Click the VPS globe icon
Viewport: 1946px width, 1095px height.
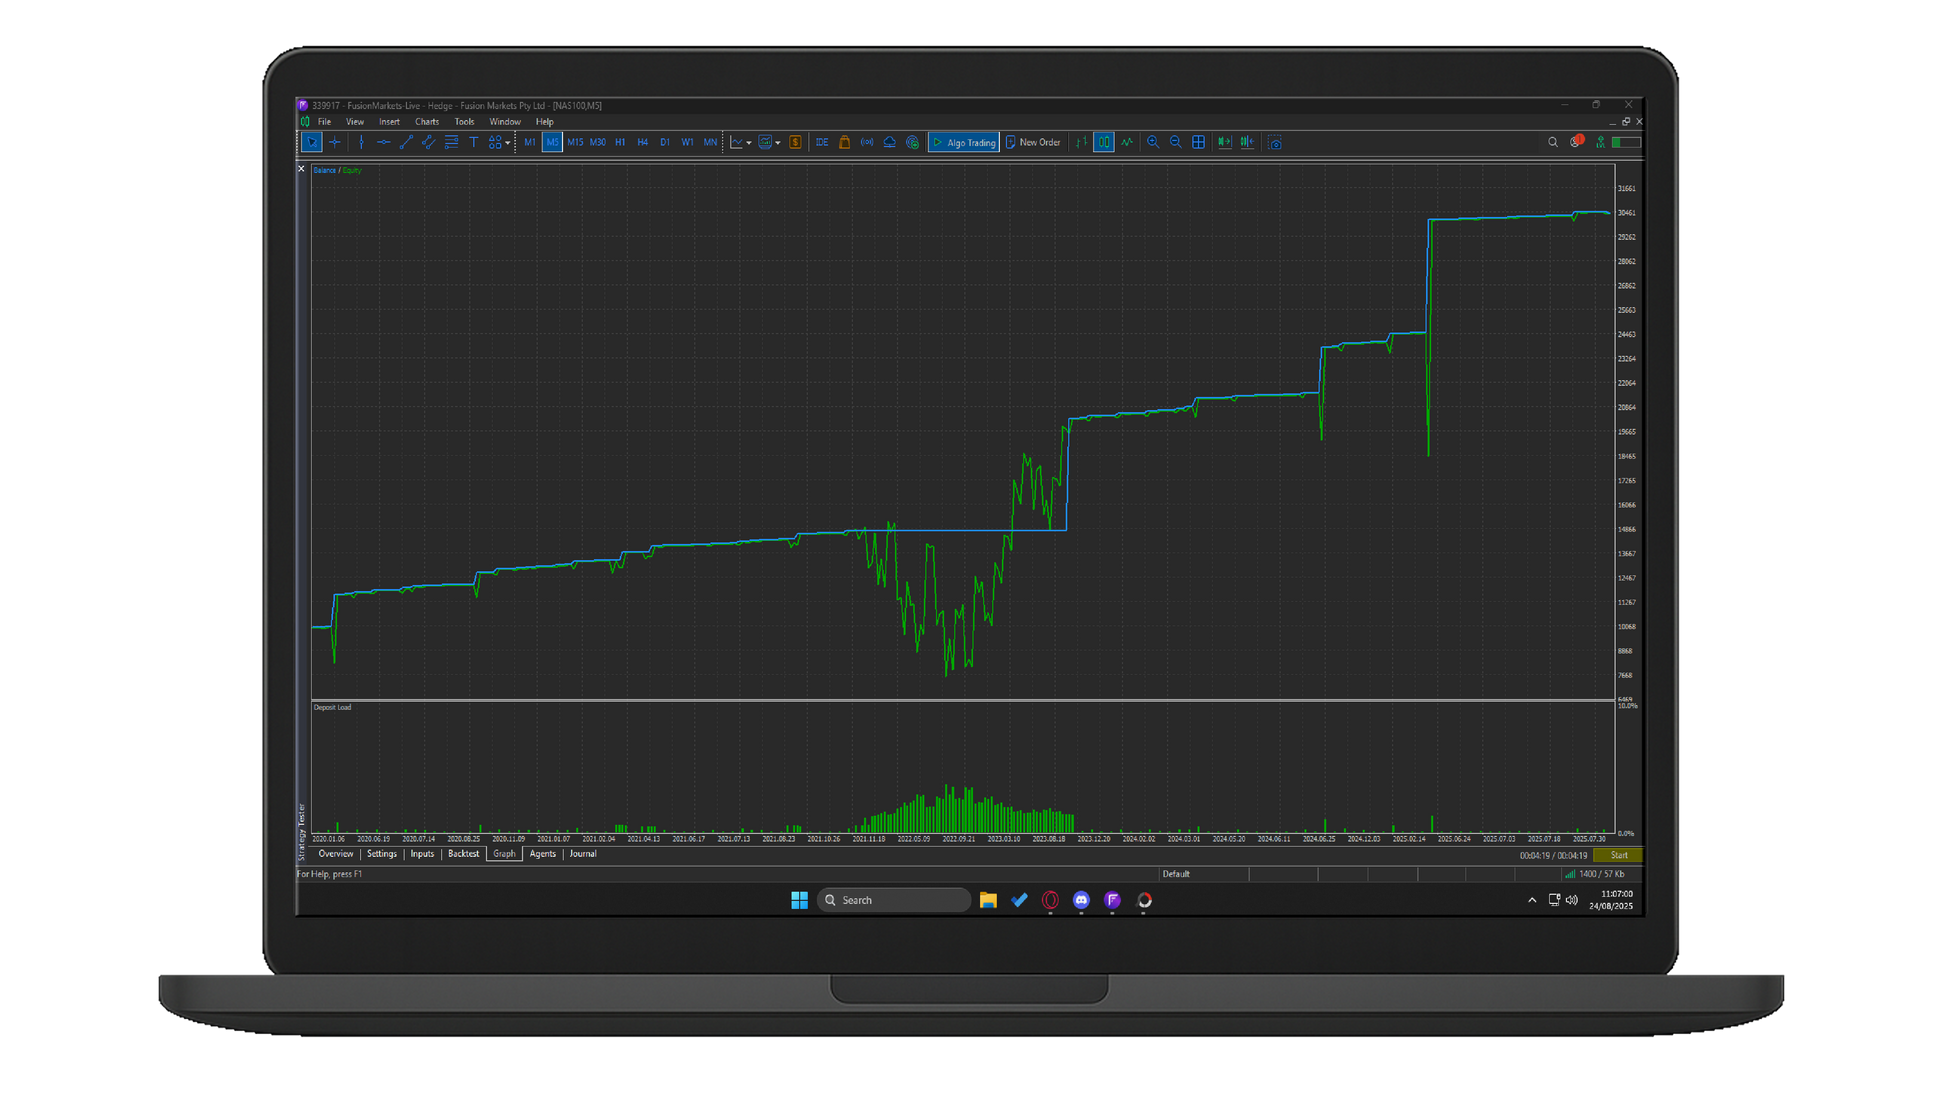point(912,142)
